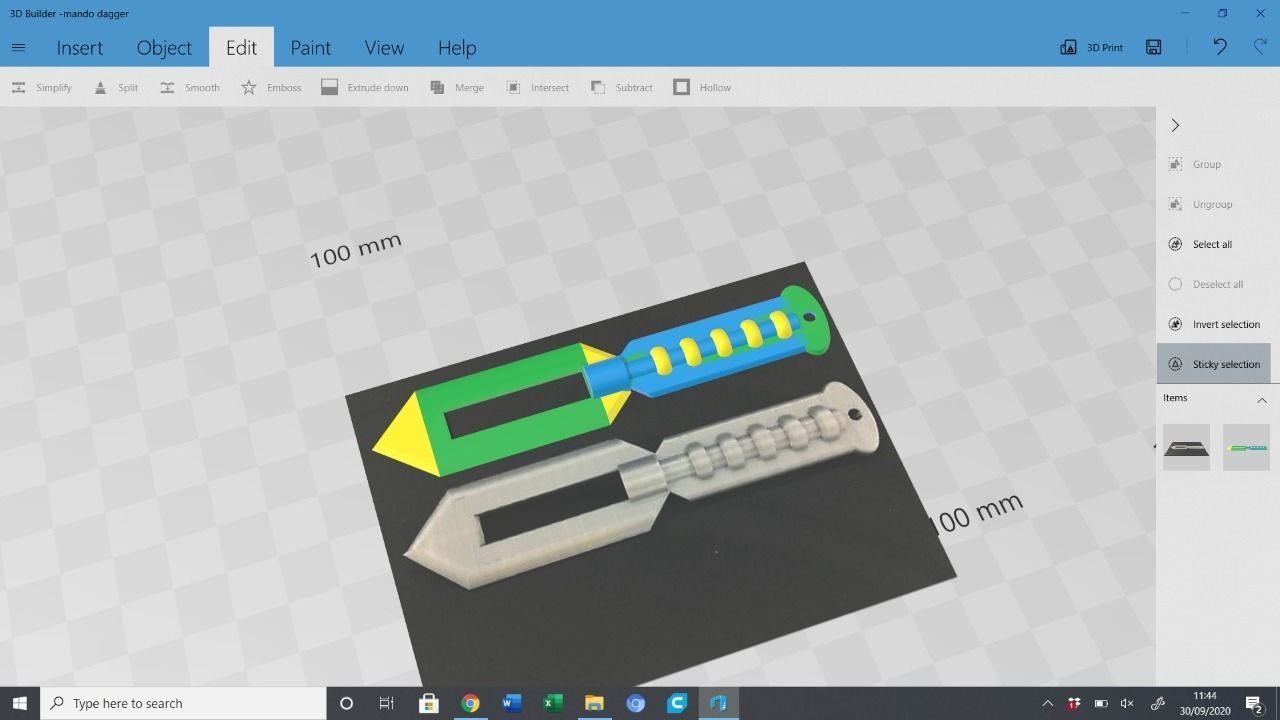Open File Explorer from taskbar

[x=594, y=703]
